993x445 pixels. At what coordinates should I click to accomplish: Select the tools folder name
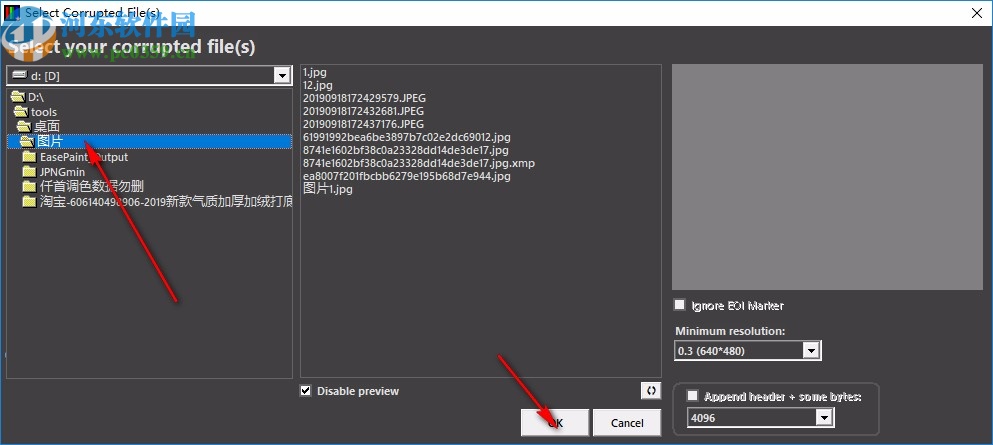[x=44, y=112]
